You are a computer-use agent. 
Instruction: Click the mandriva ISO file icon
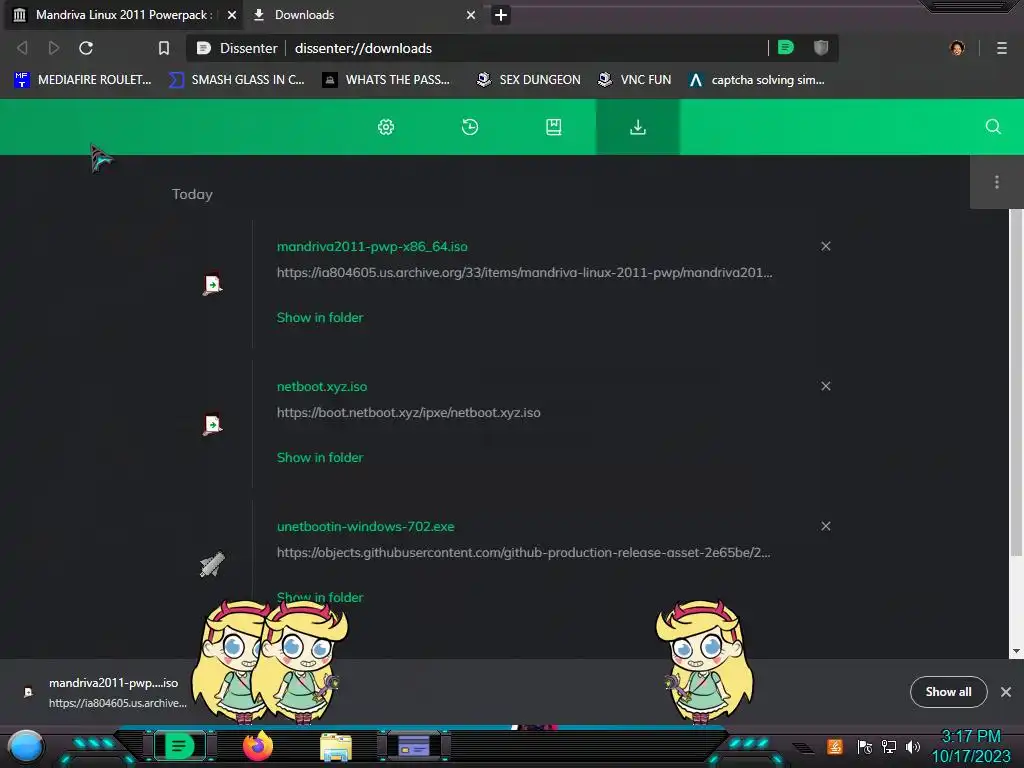click(212, 284)
